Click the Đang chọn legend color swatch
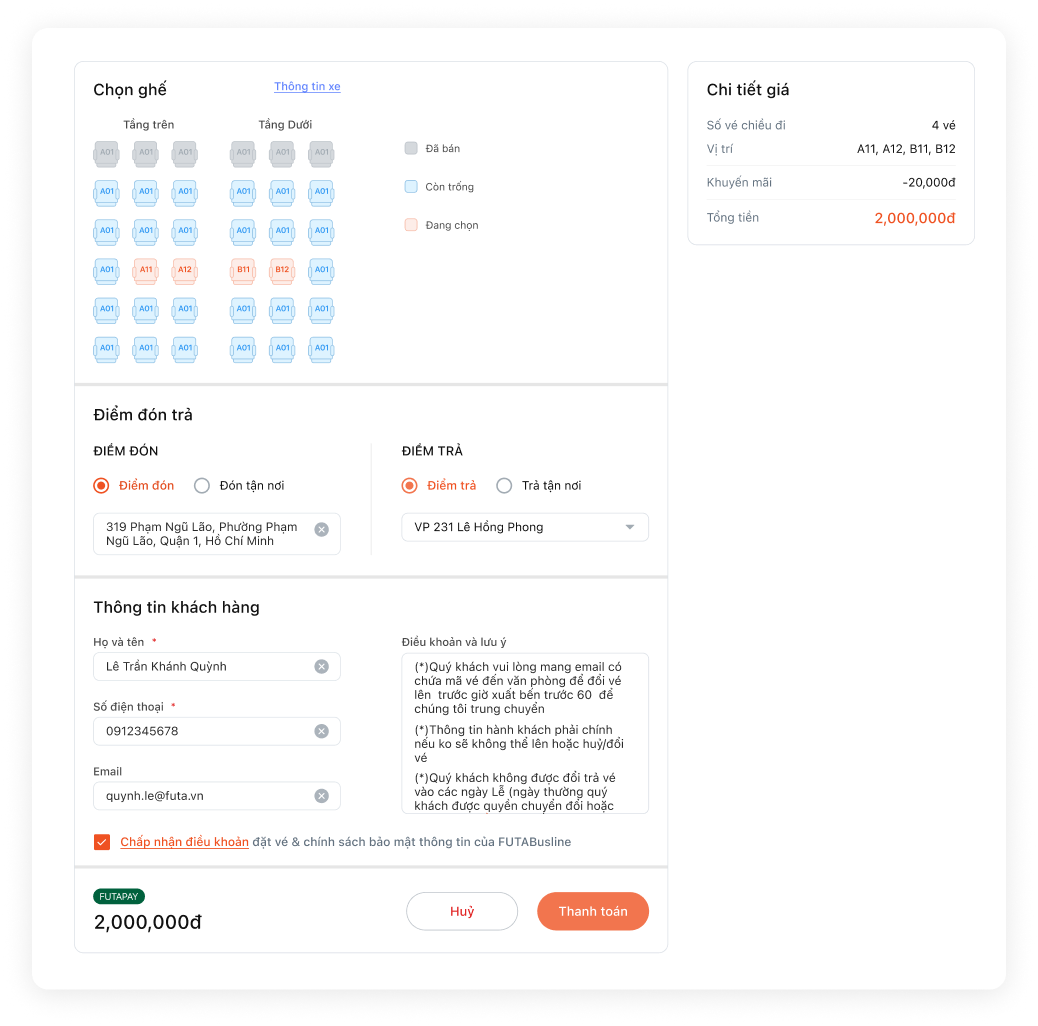 click(x=411, y=225)
